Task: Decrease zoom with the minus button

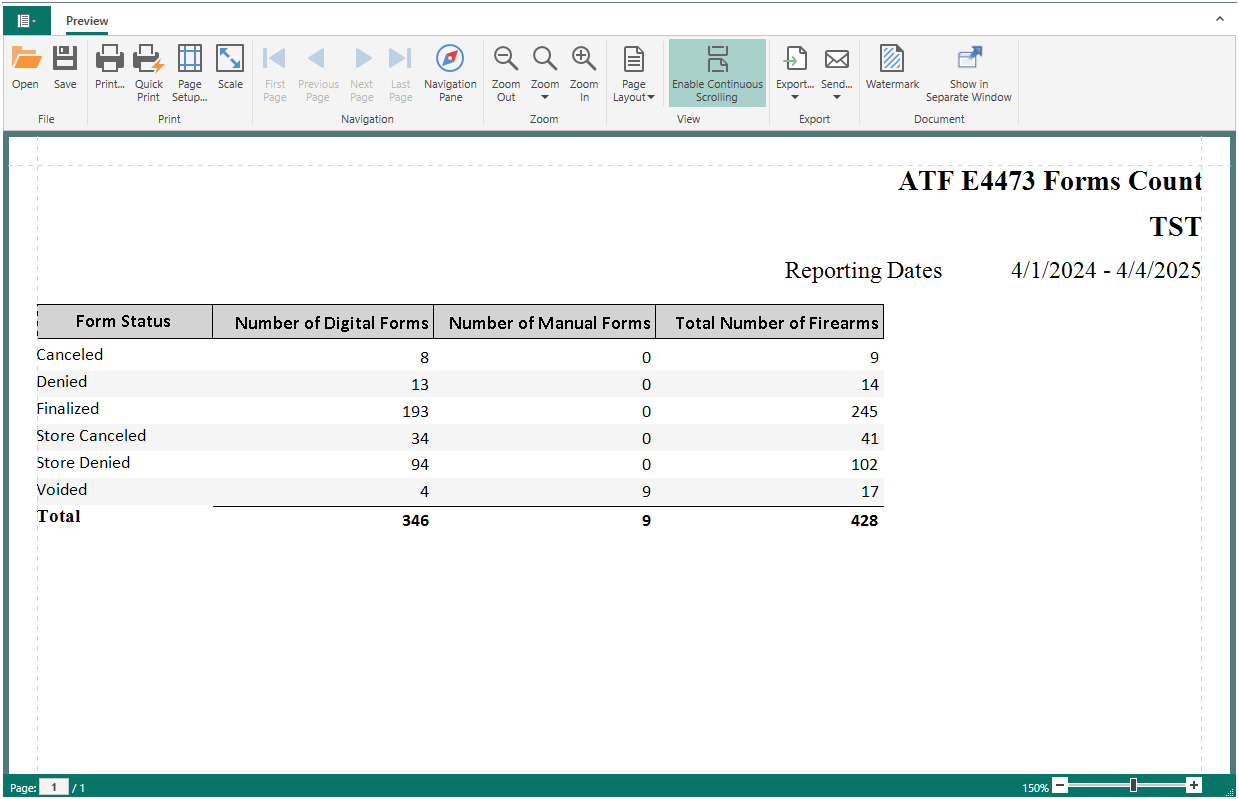Action: [1061, 786]
